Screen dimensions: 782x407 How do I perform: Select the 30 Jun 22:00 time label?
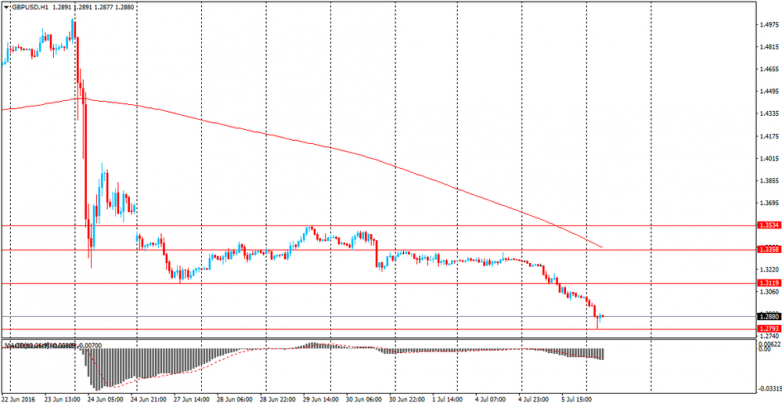[406, 400]
